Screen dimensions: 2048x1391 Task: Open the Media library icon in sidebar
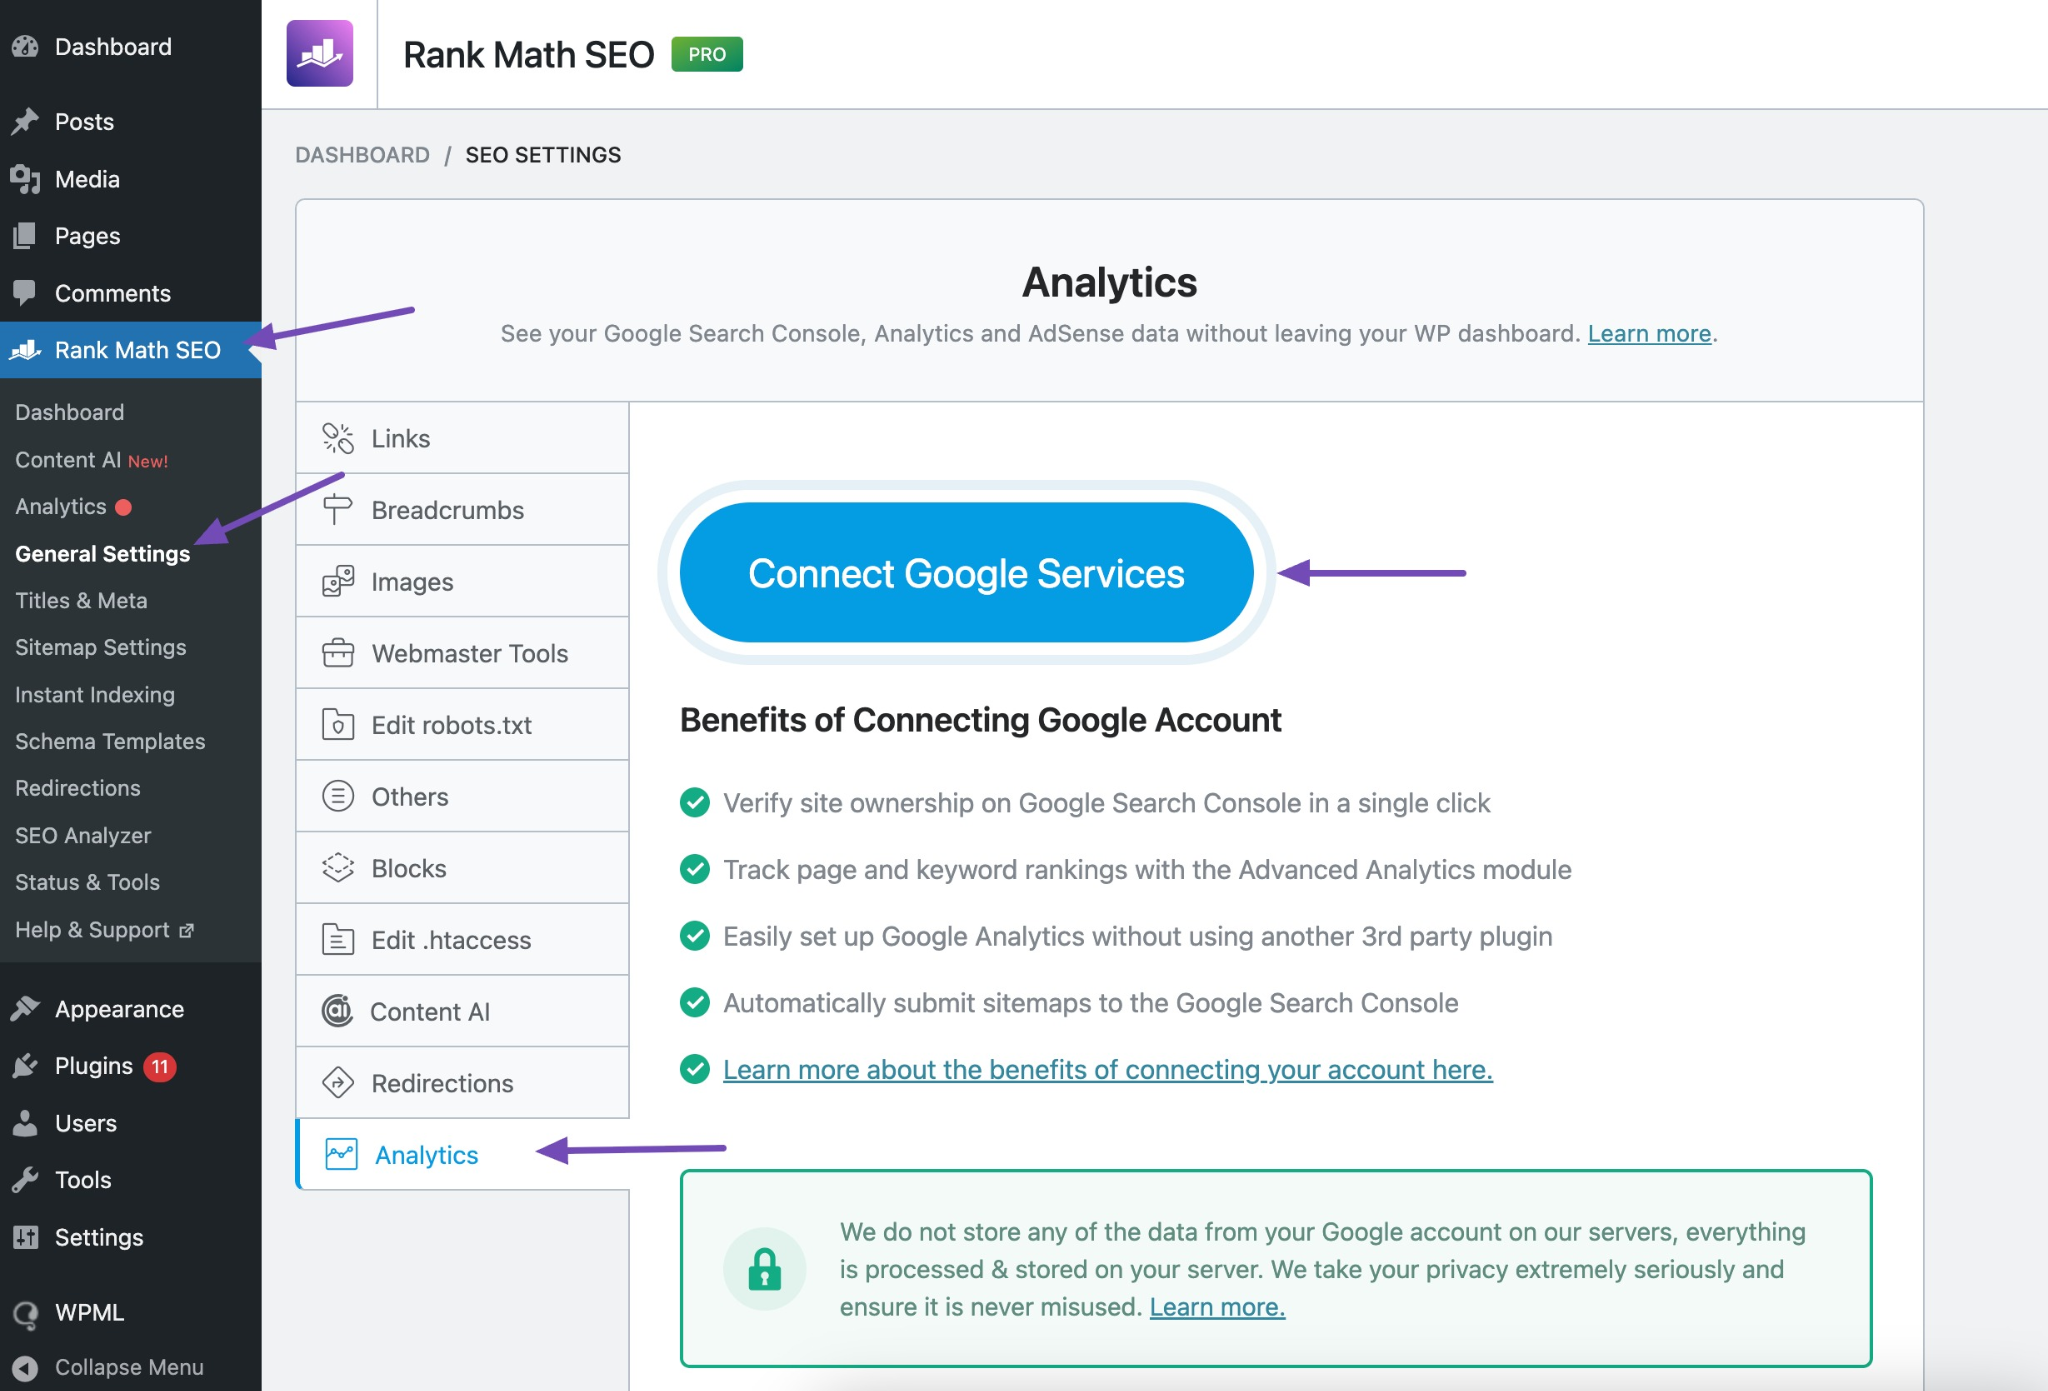pos(25,179)
